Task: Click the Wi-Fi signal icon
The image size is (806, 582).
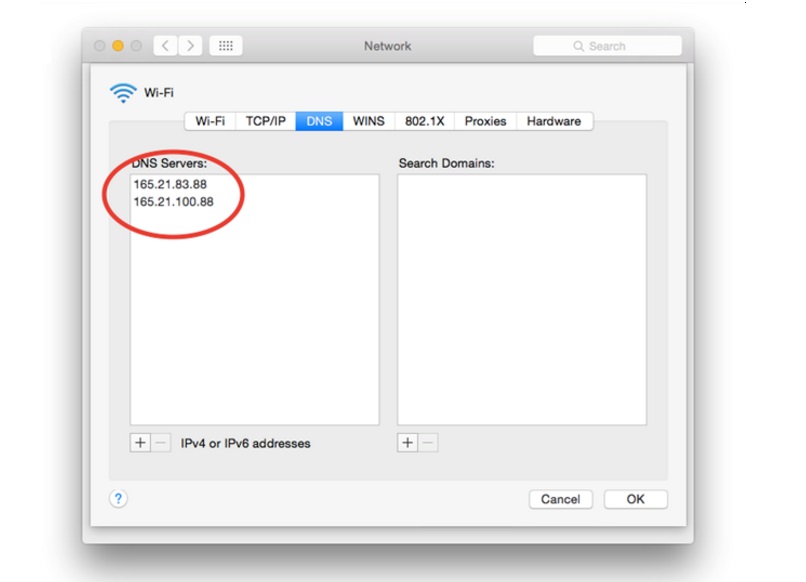Action: [x=123, y=93]
